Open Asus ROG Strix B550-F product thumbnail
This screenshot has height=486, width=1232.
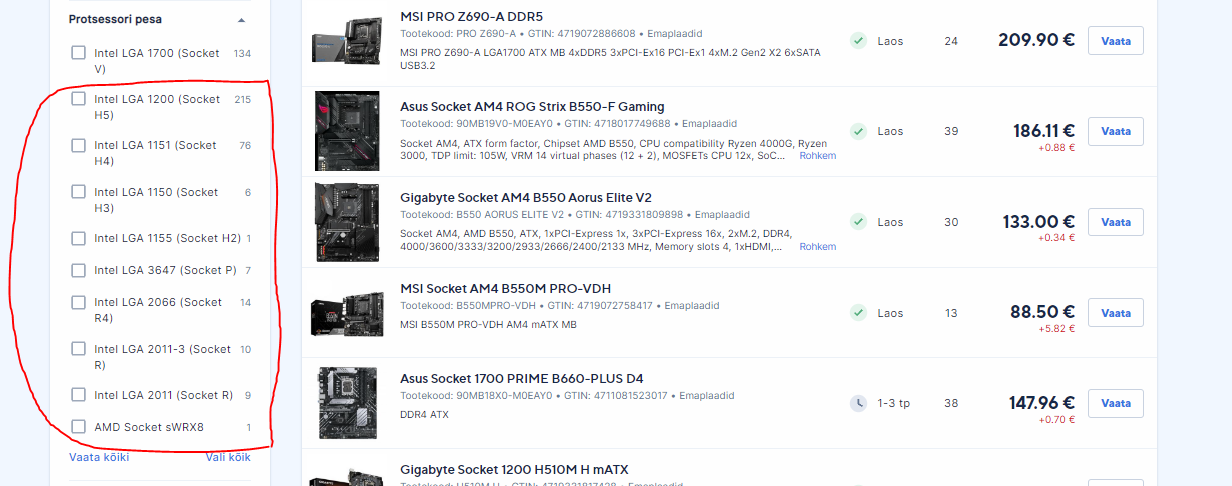click(x=347, y=131)
